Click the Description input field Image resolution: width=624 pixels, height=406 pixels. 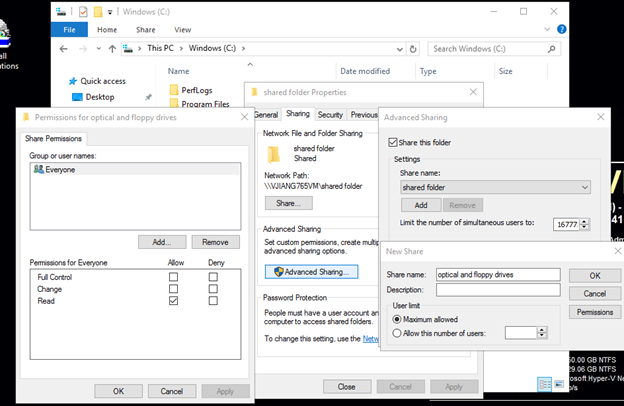[x=498, y=290]
